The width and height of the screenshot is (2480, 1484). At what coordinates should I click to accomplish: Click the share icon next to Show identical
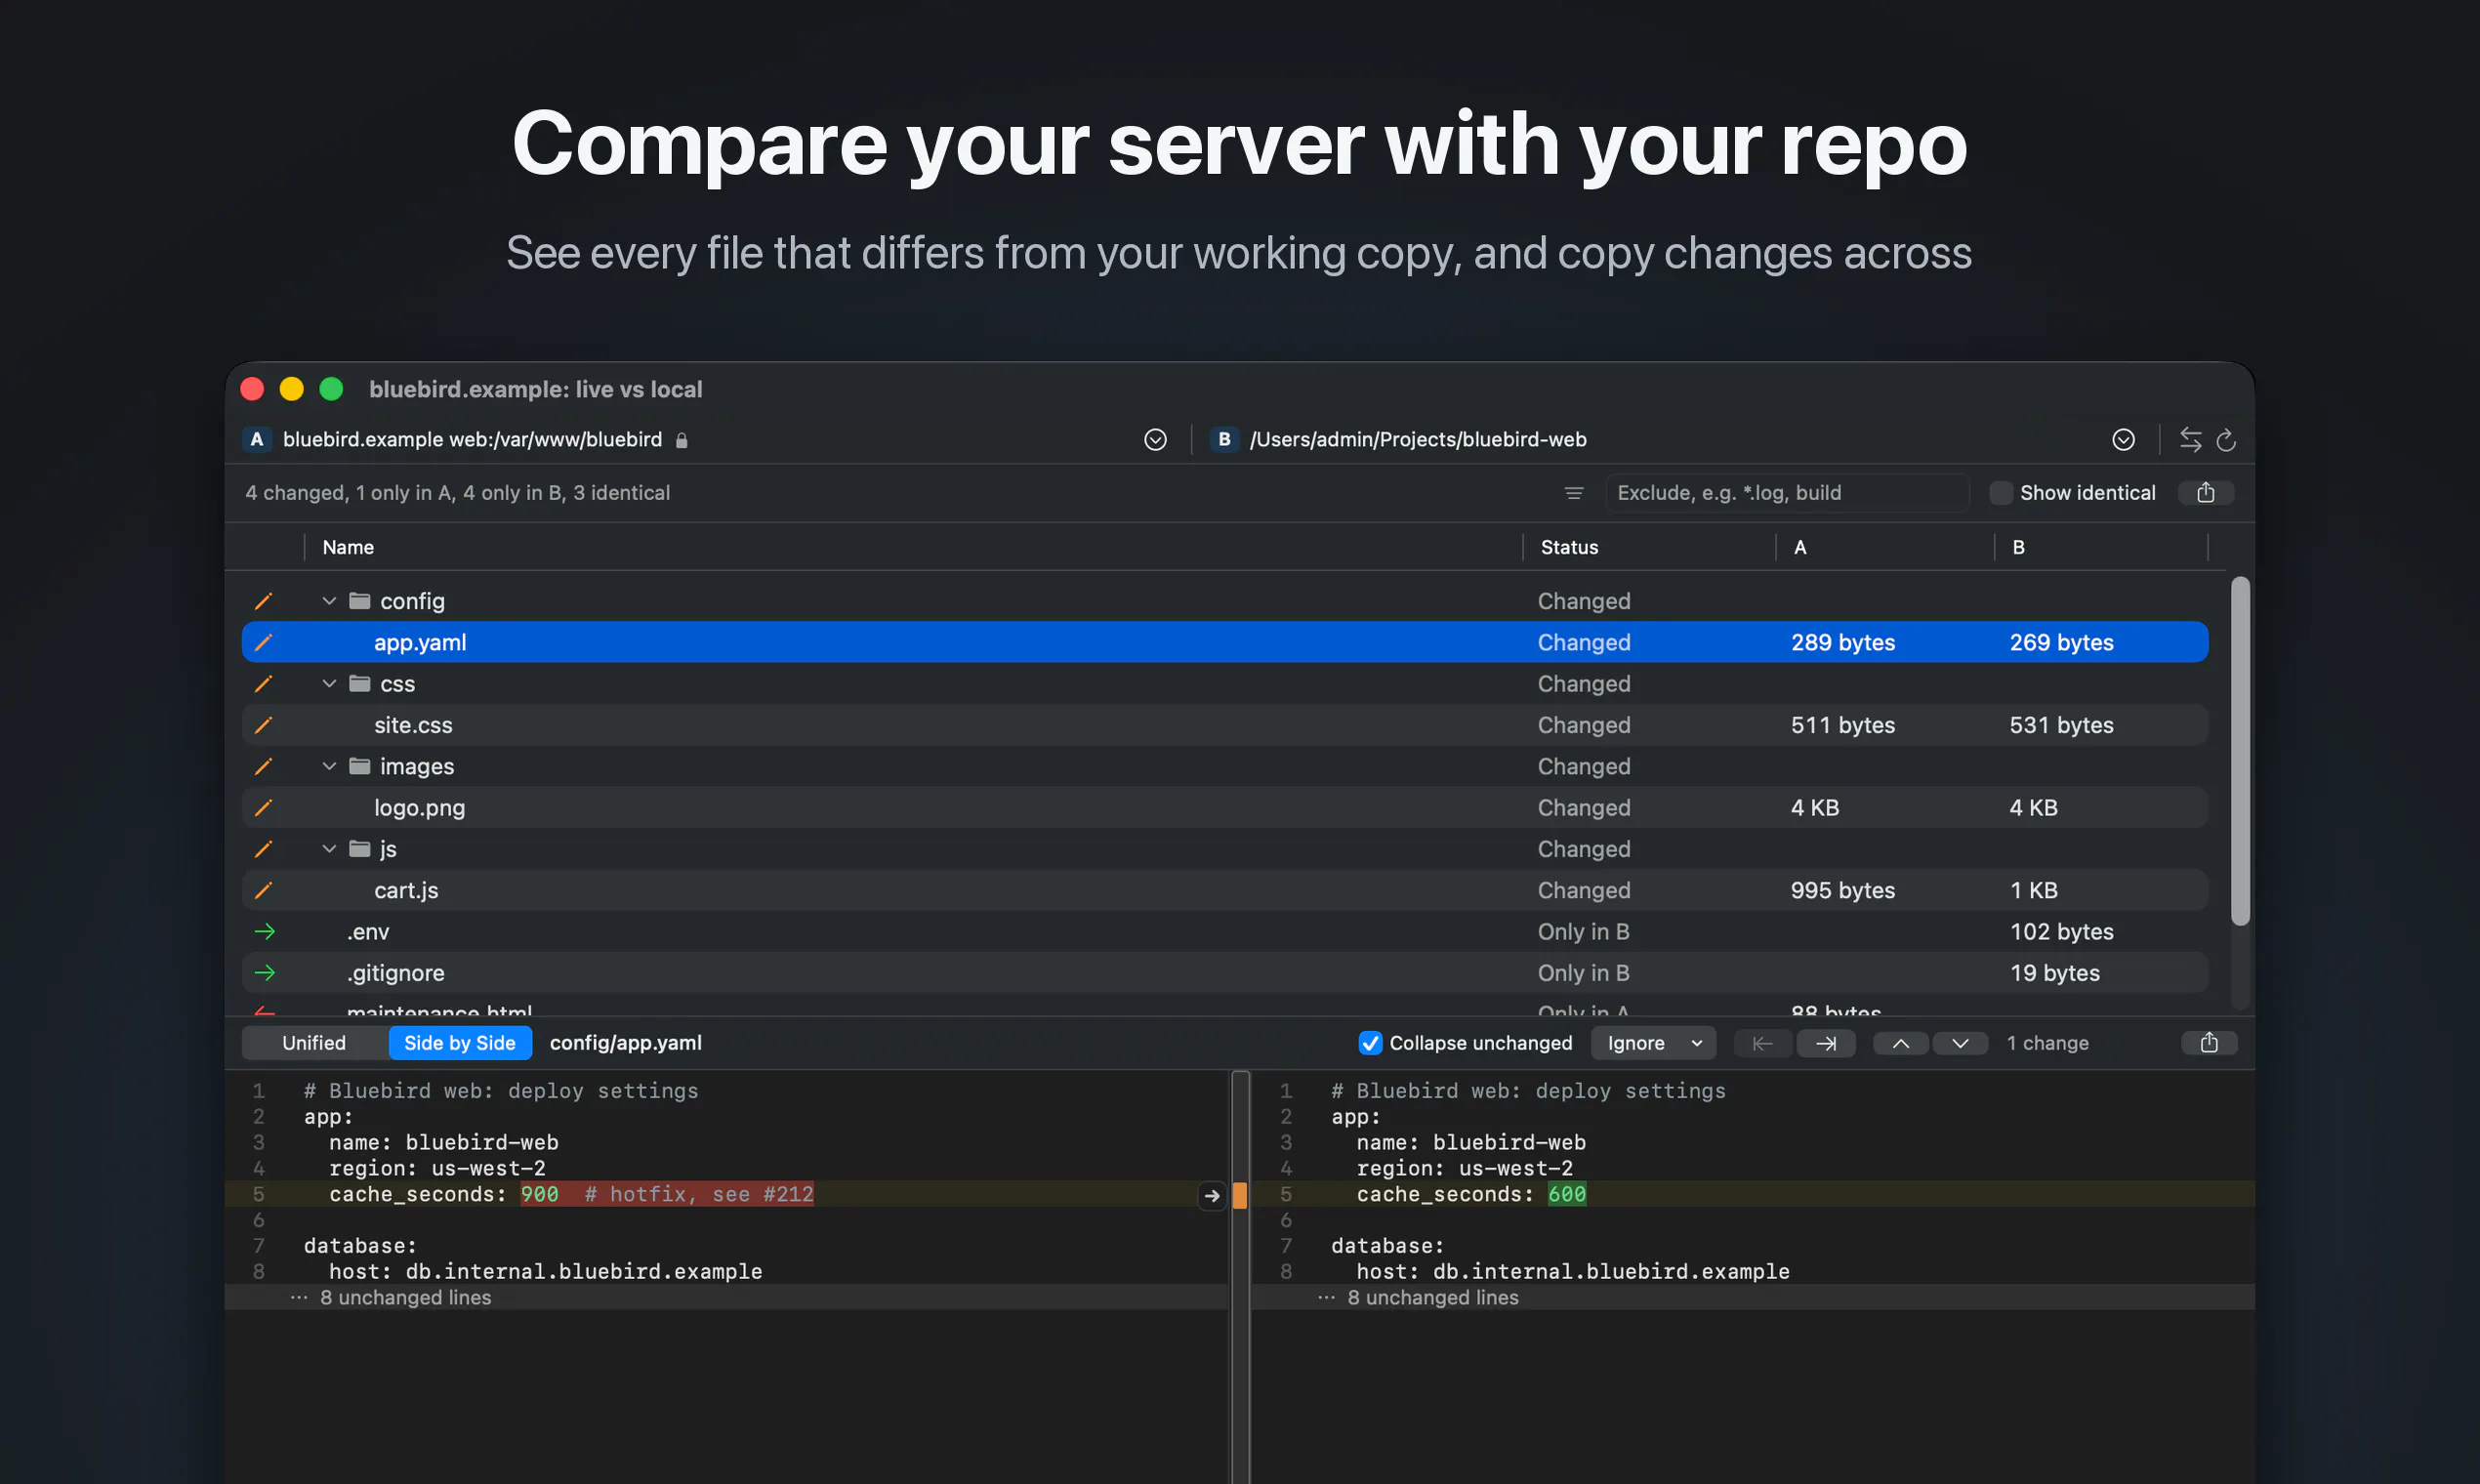(x=2206, y=493)
